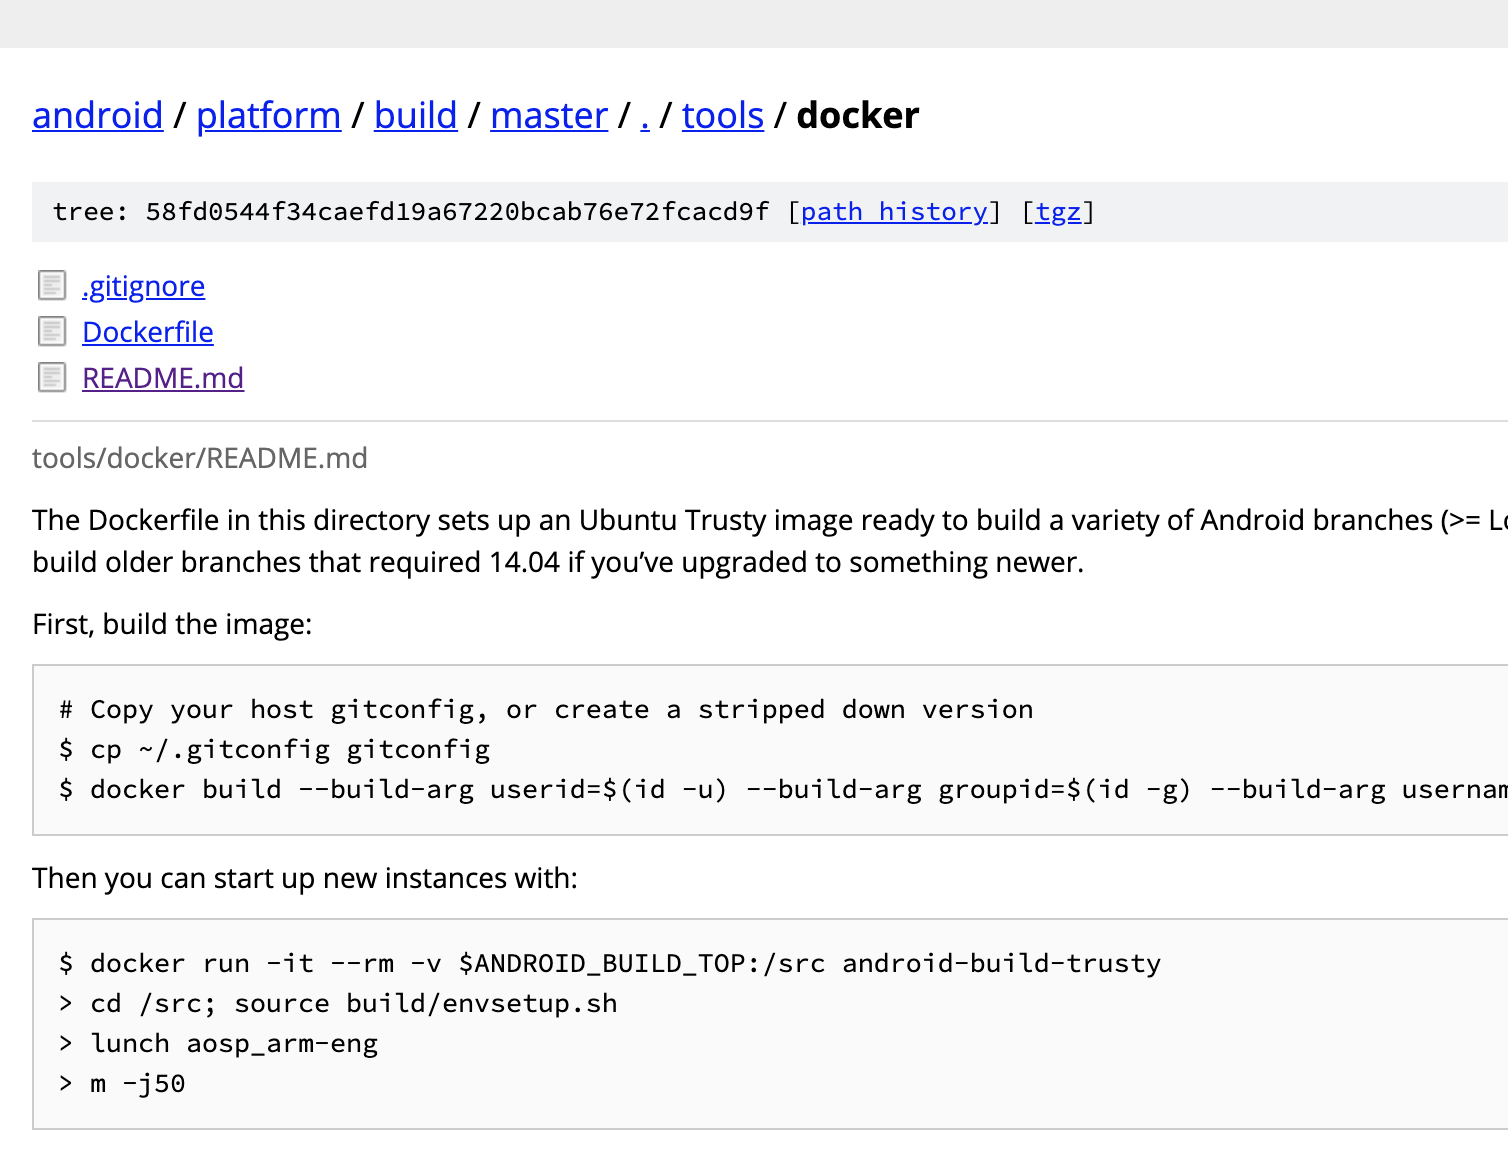Click the file icon beside README.md
Screen dimensions: 1508x1154
pyautogui.click(x=52, y=378)
